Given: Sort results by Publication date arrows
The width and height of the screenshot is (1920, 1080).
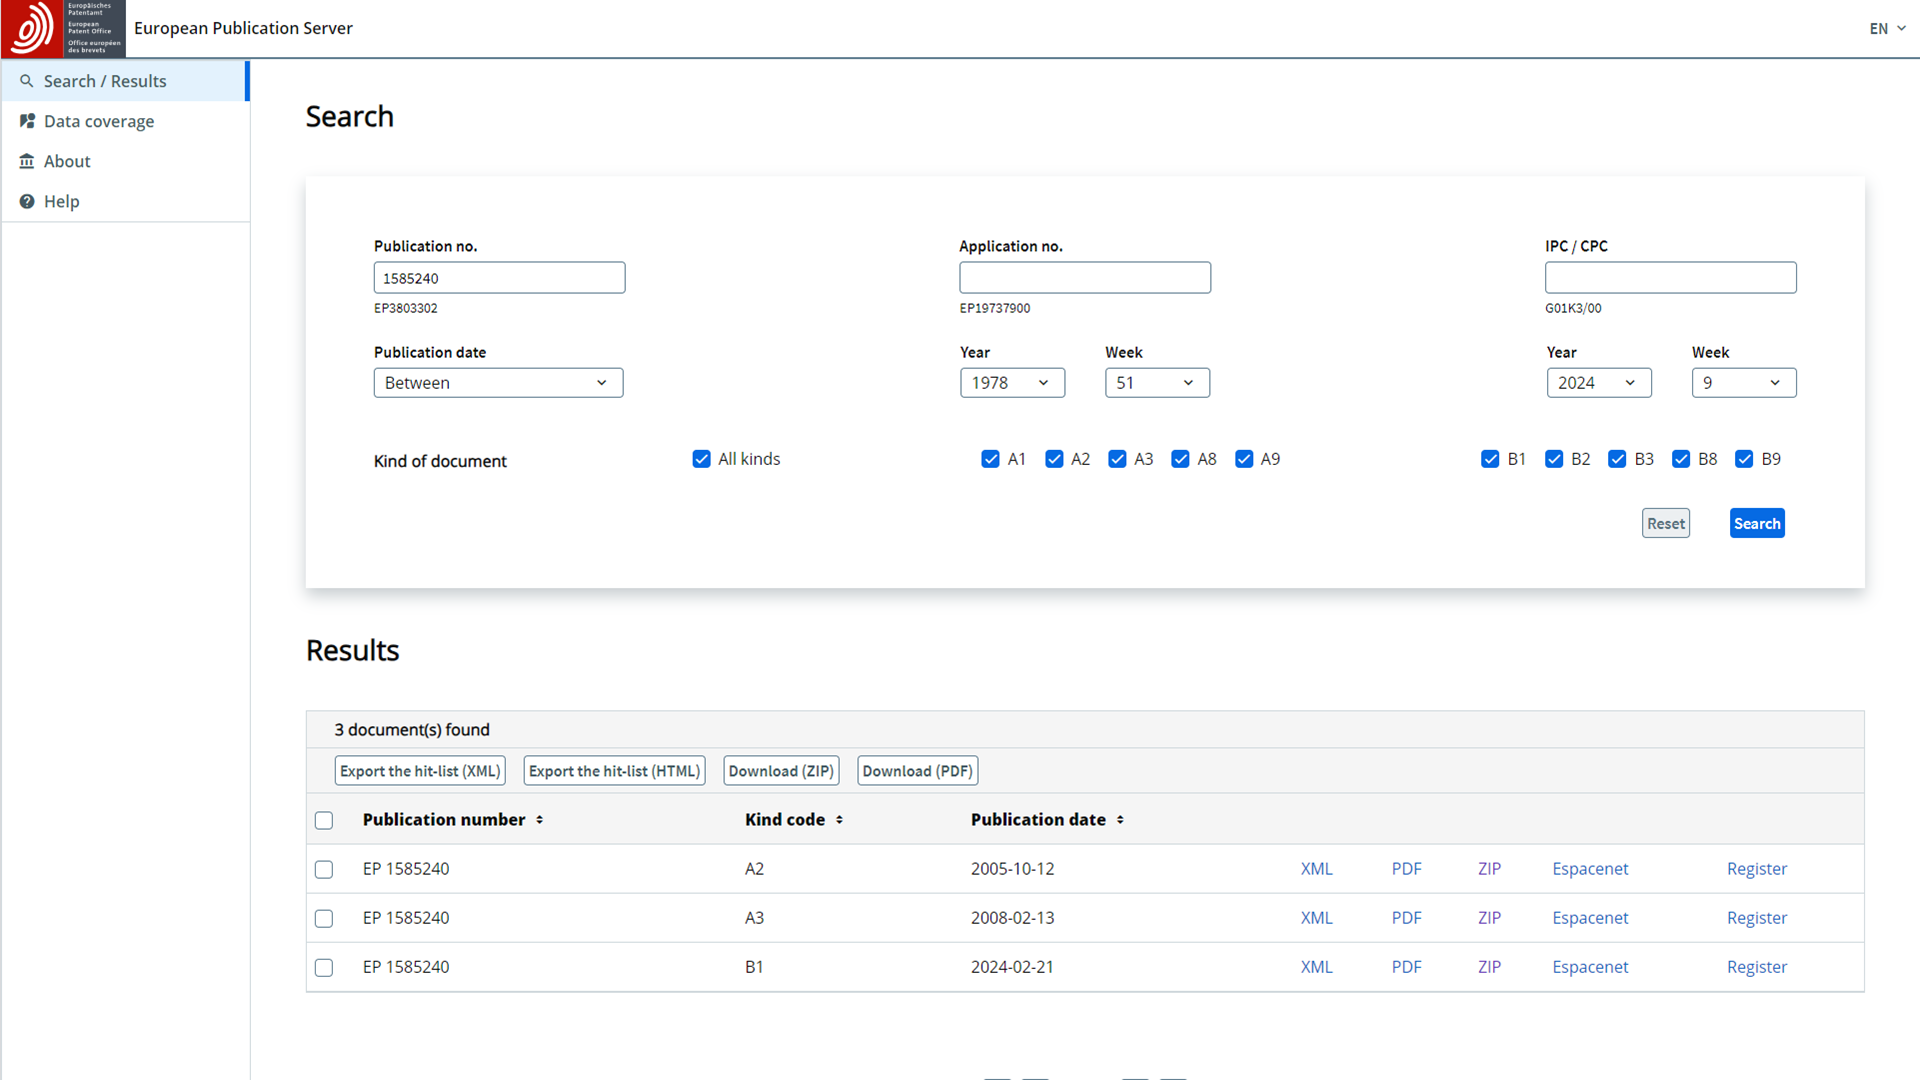Looking at the screenshot, I should click(x=1120, y=819).
